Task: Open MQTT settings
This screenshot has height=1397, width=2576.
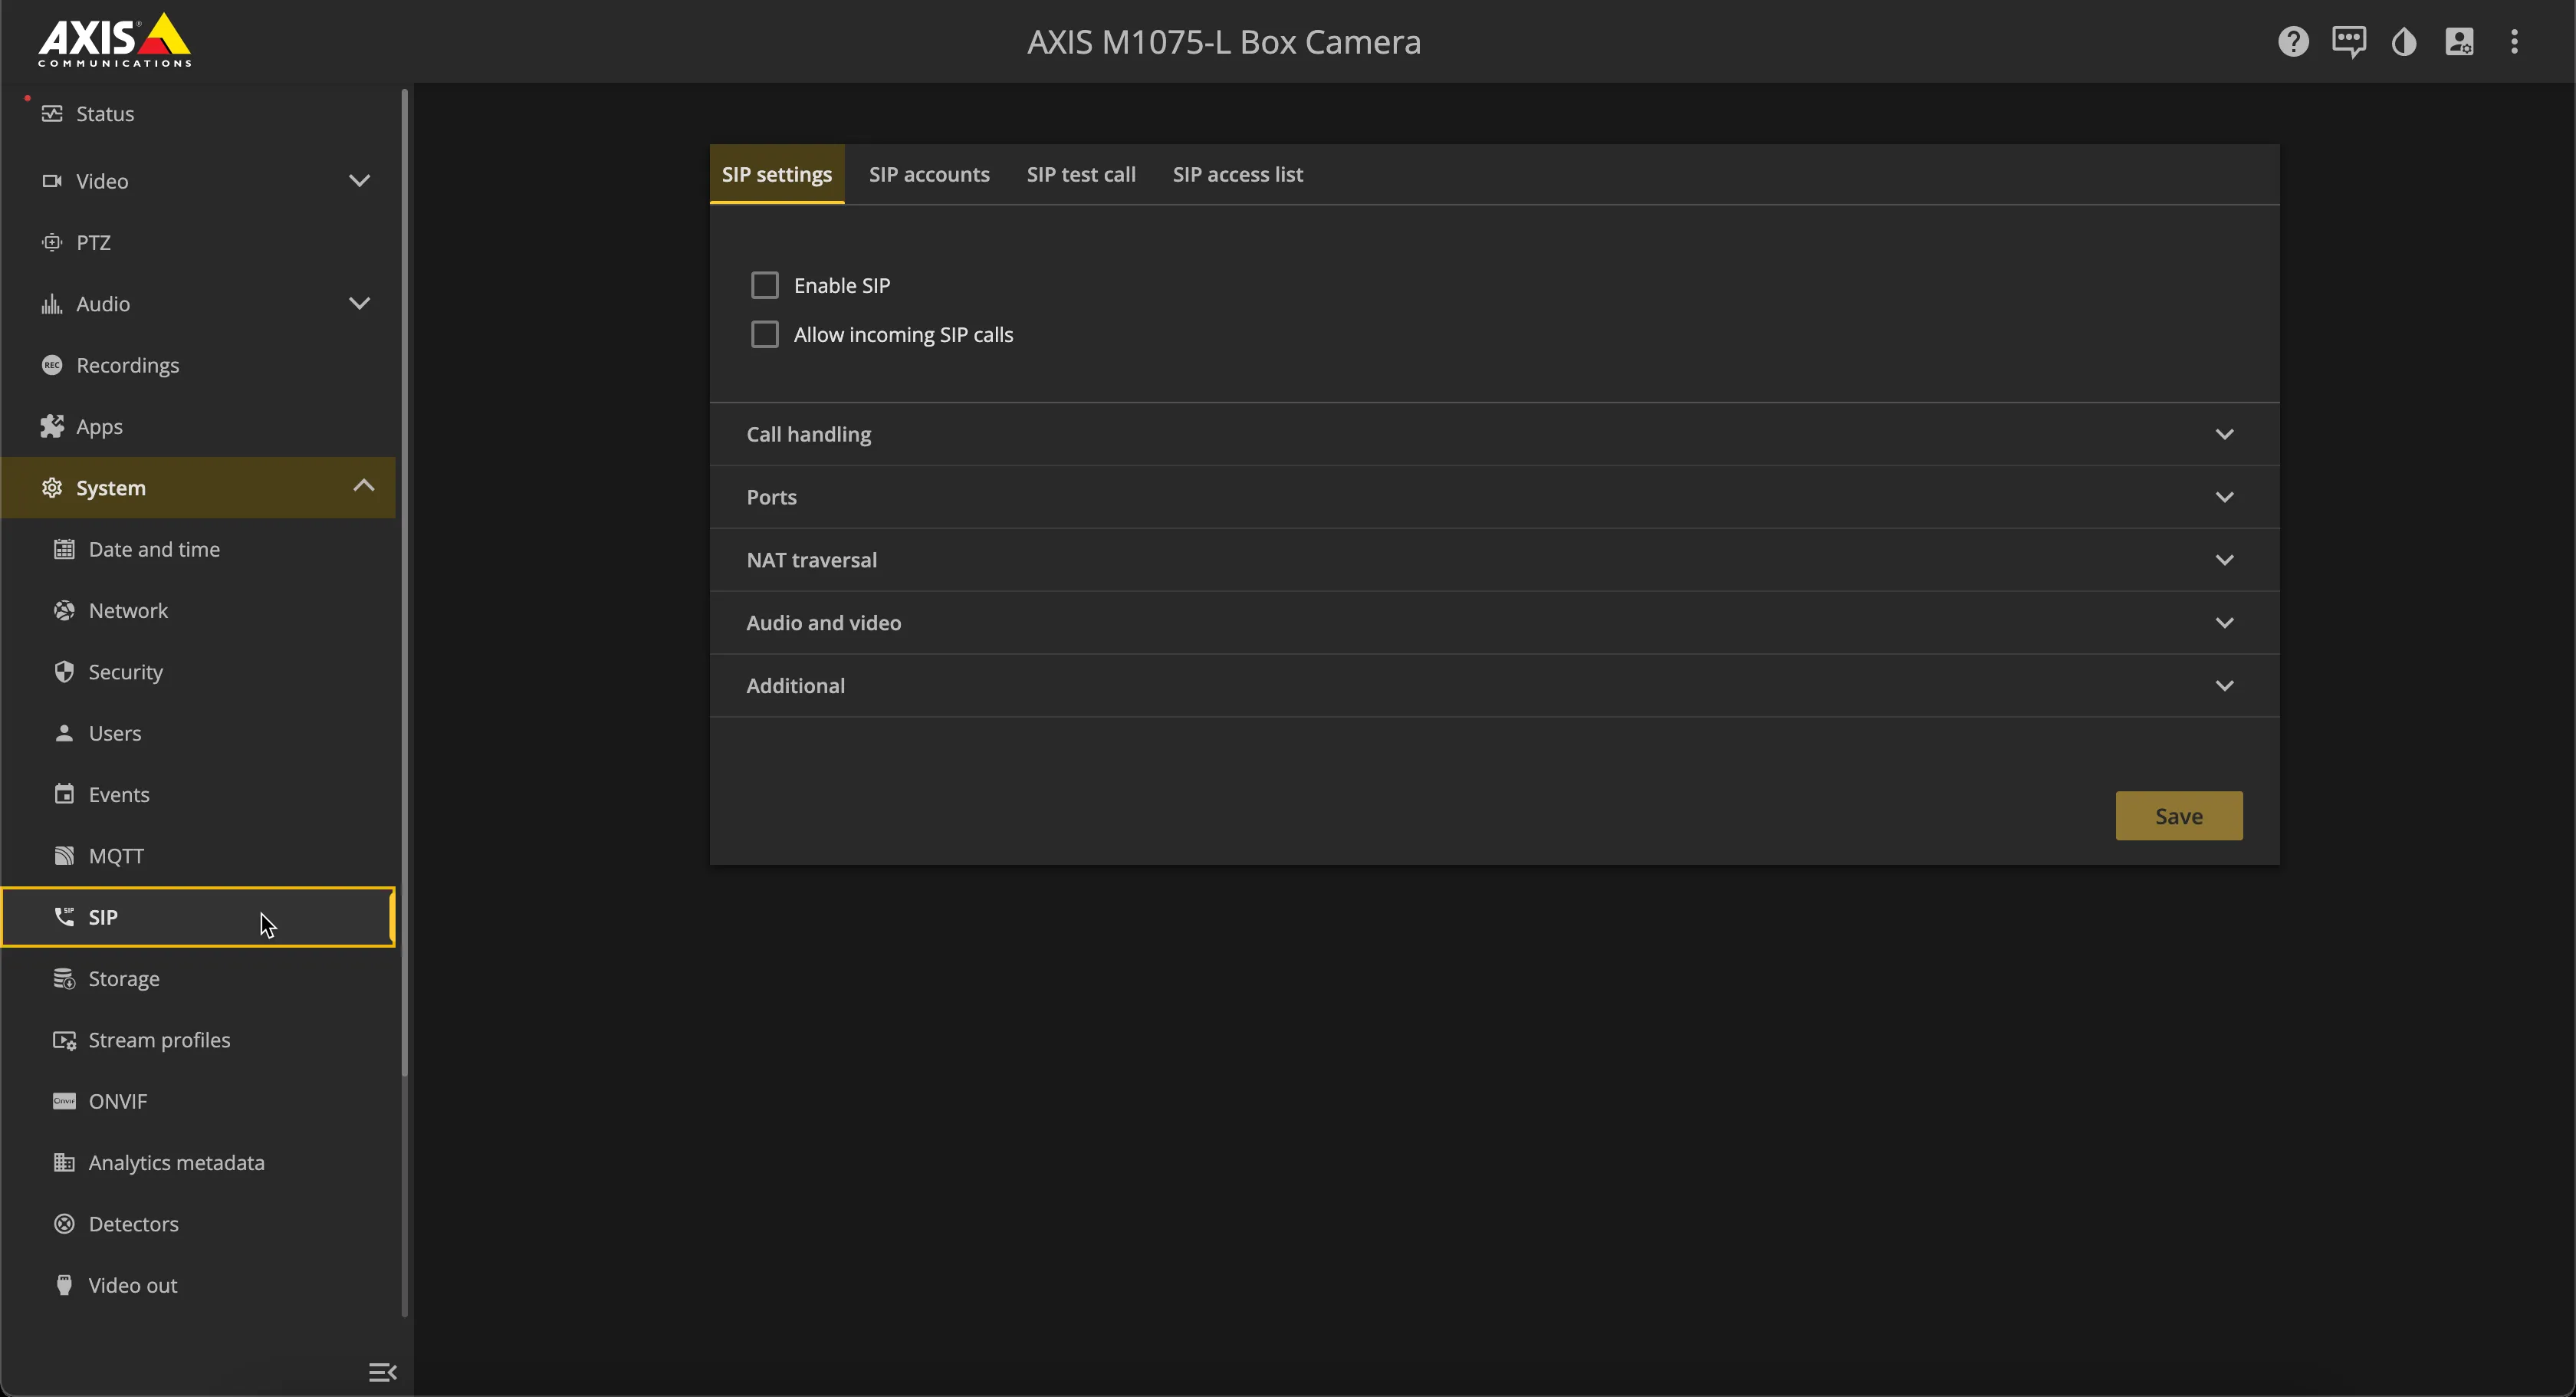Action: [199, 856]
